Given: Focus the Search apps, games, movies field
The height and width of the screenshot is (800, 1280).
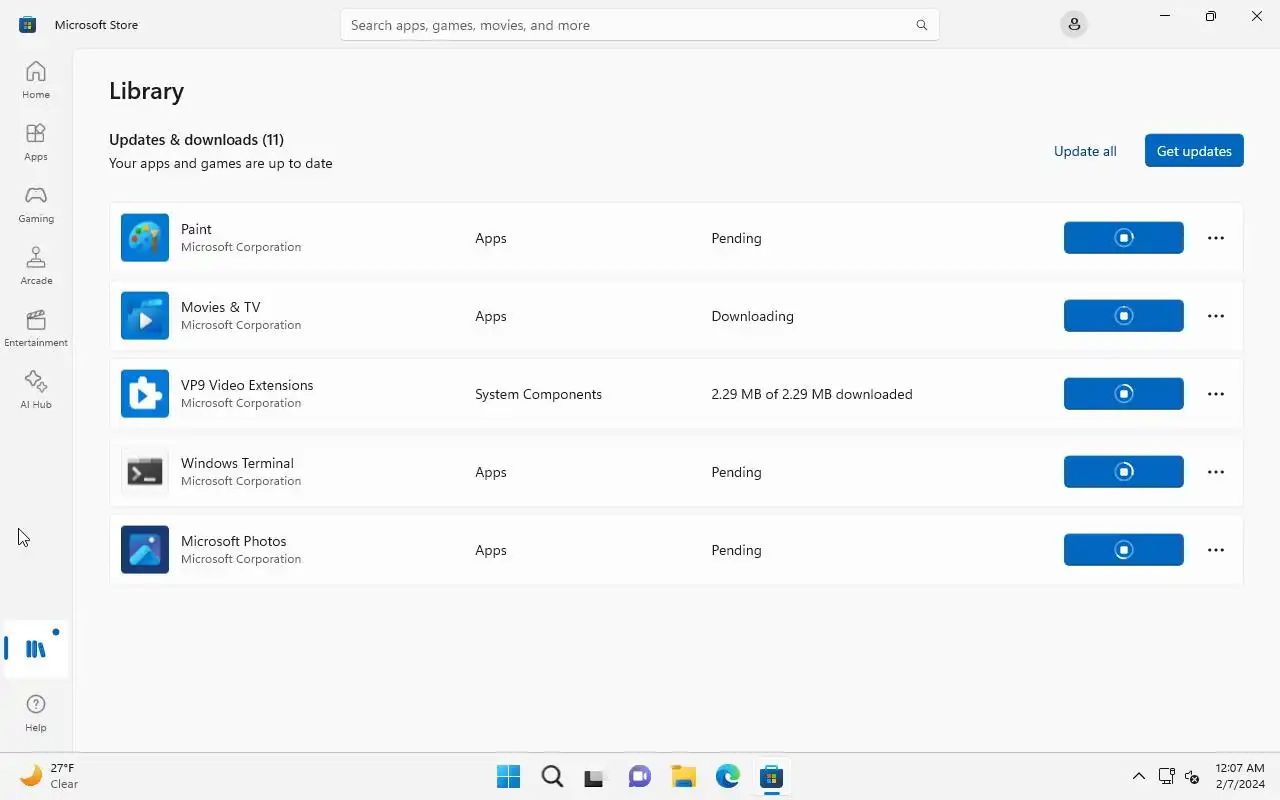Looking at the screenshot, I should [640, 25].
